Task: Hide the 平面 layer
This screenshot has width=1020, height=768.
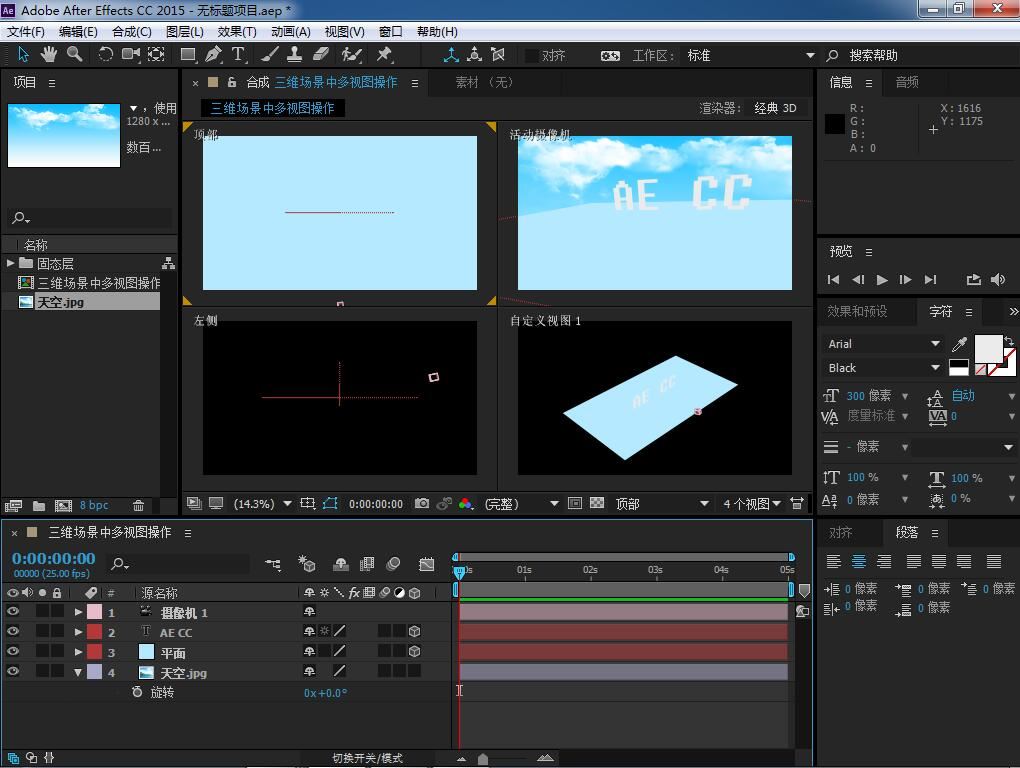Action: pyautogui.click(x=12, y=651)
